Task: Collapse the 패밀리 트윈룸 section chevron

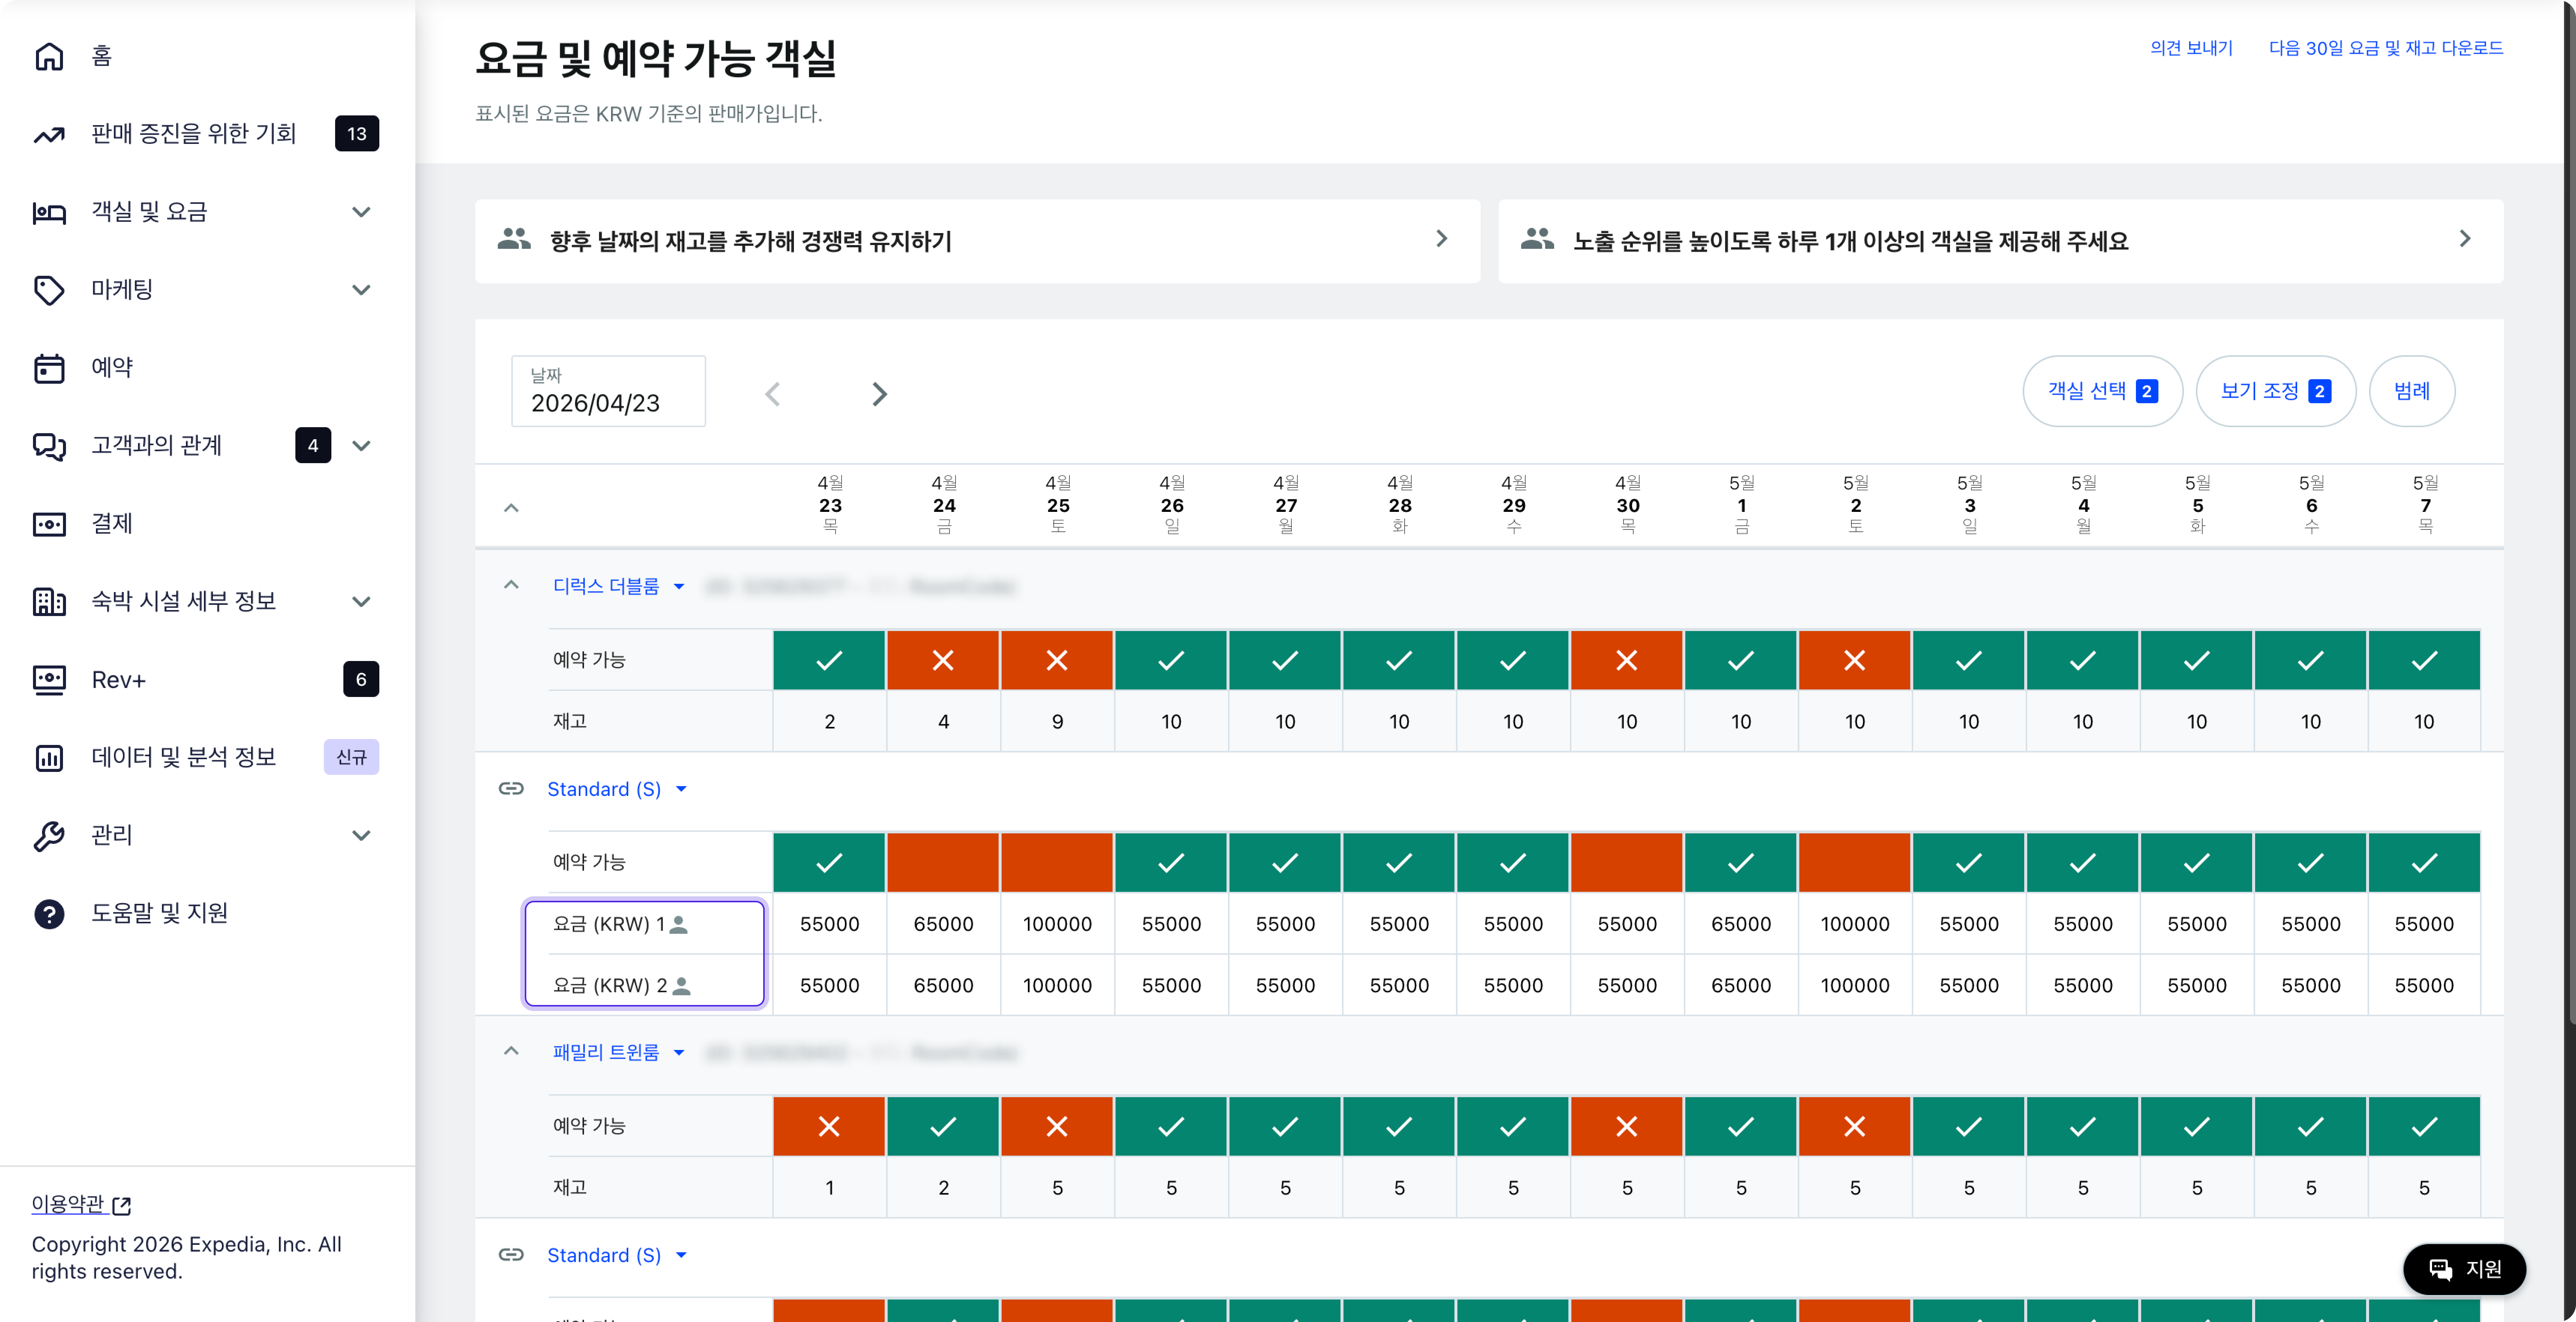Action: tap(511, 1051)
